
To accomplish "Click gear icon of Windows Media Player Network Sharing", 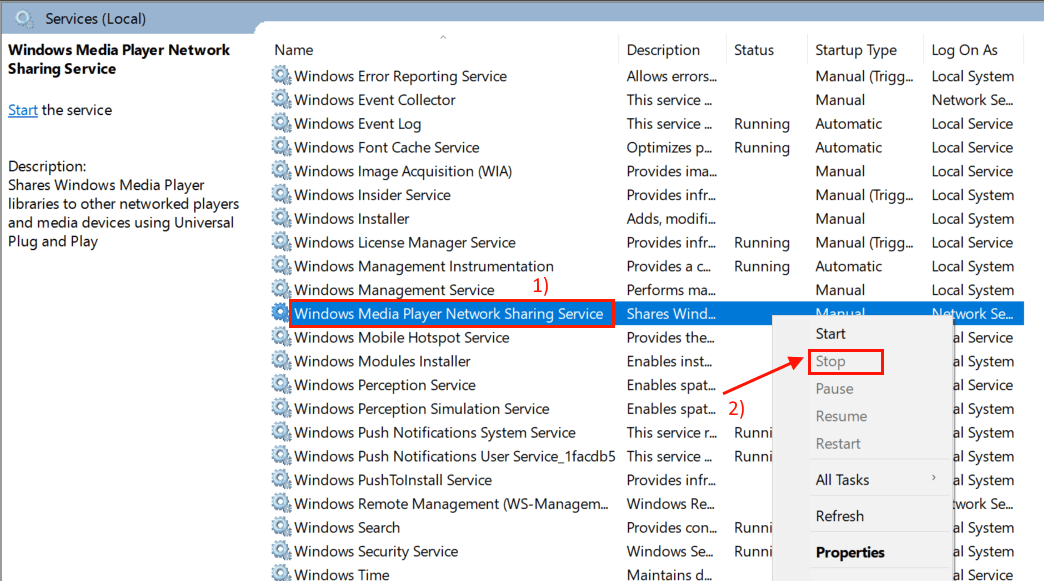I will coord(280,312).
